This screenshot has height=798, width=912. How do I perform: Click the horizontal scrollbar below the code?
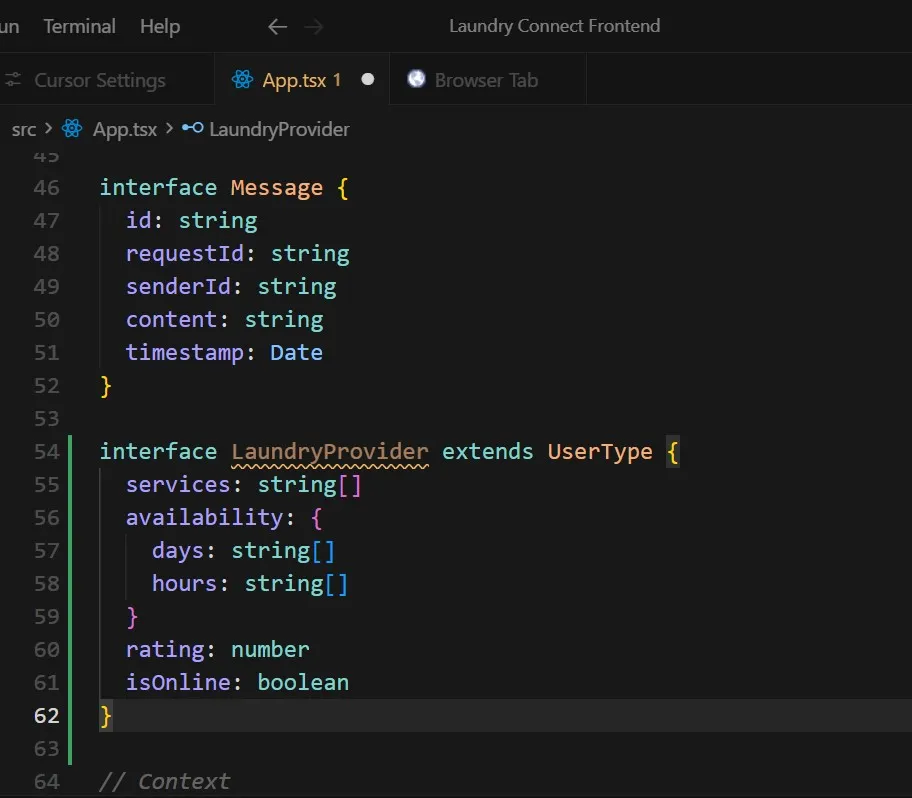tap(456, 793)
